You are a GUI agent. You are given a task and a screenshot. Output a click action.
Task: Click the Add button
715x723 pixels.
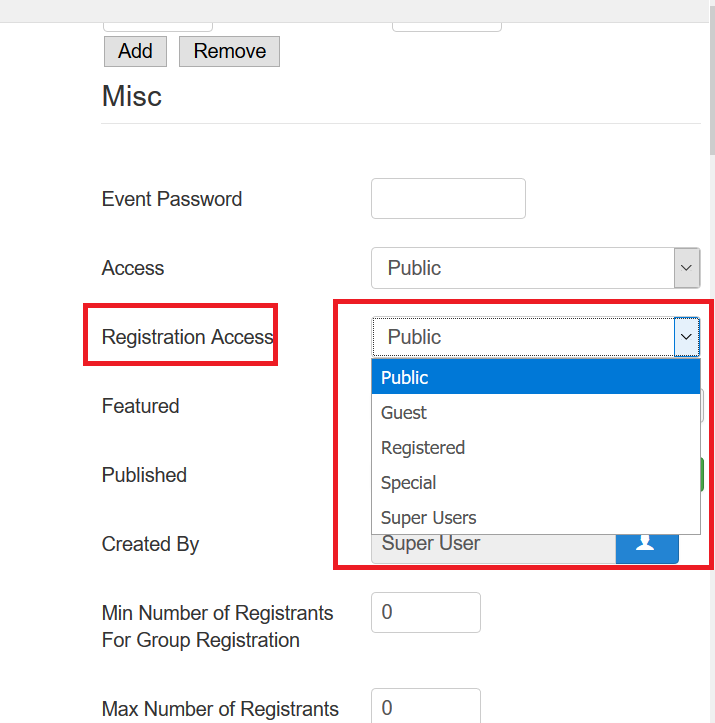tap(135, 51)
